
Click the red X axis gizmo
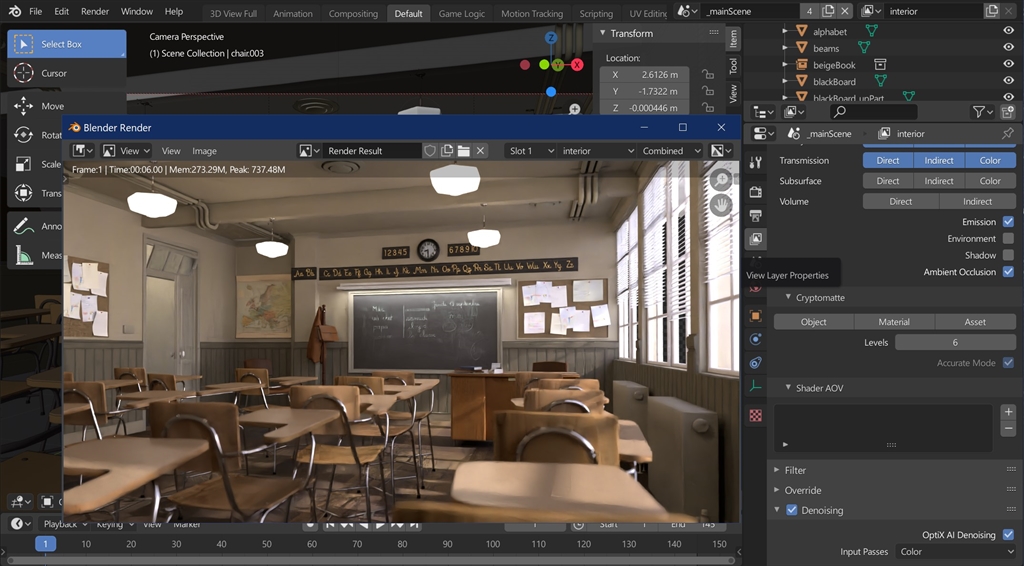(x=577, y=64)
